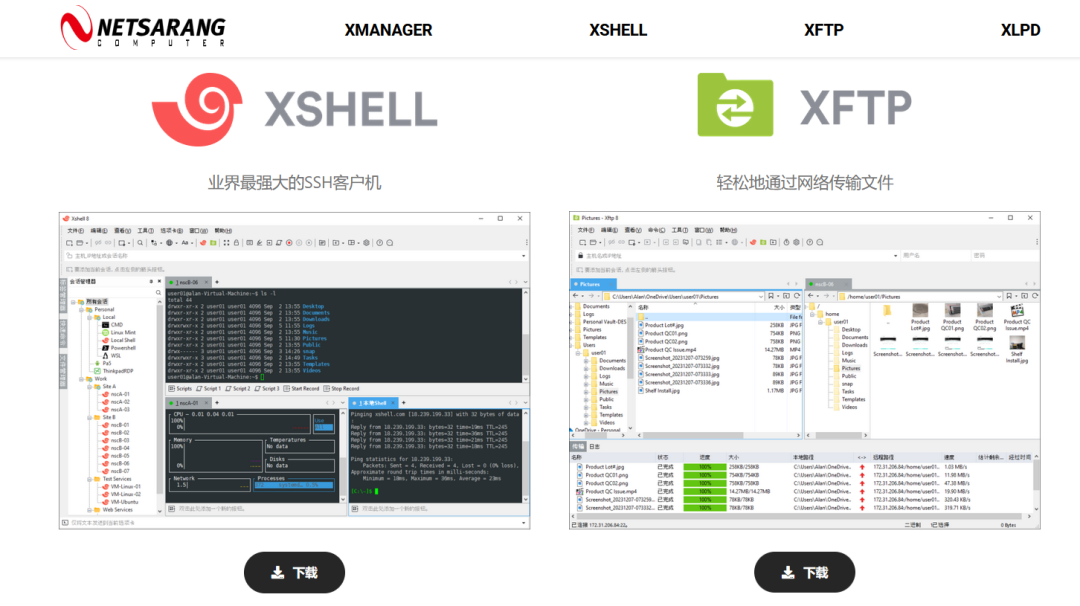Go to the XMANAGER navigation link
Screen dimensions: 1080x606
click(x=388, y=30)
